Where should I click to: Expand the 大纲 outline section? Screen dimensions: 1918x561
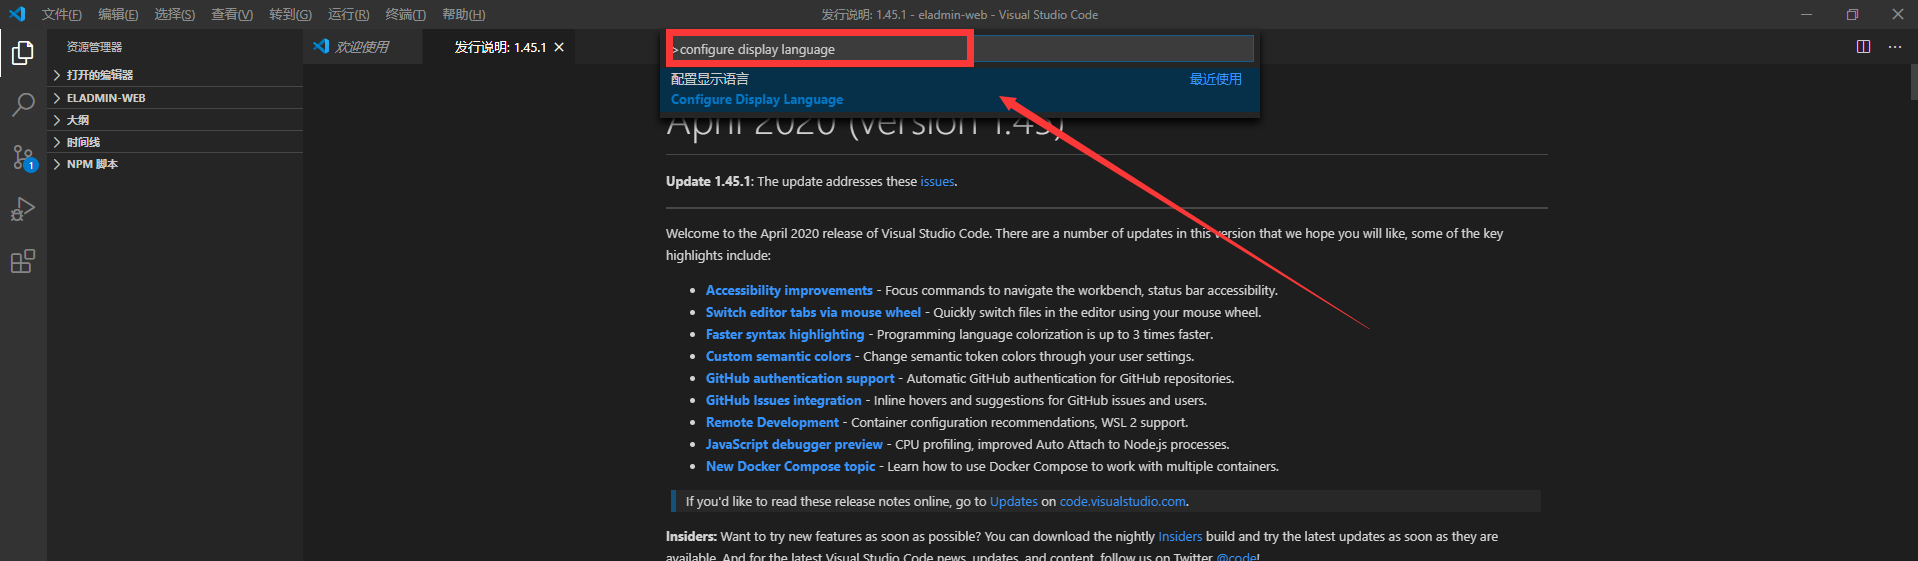pos(175,120)
